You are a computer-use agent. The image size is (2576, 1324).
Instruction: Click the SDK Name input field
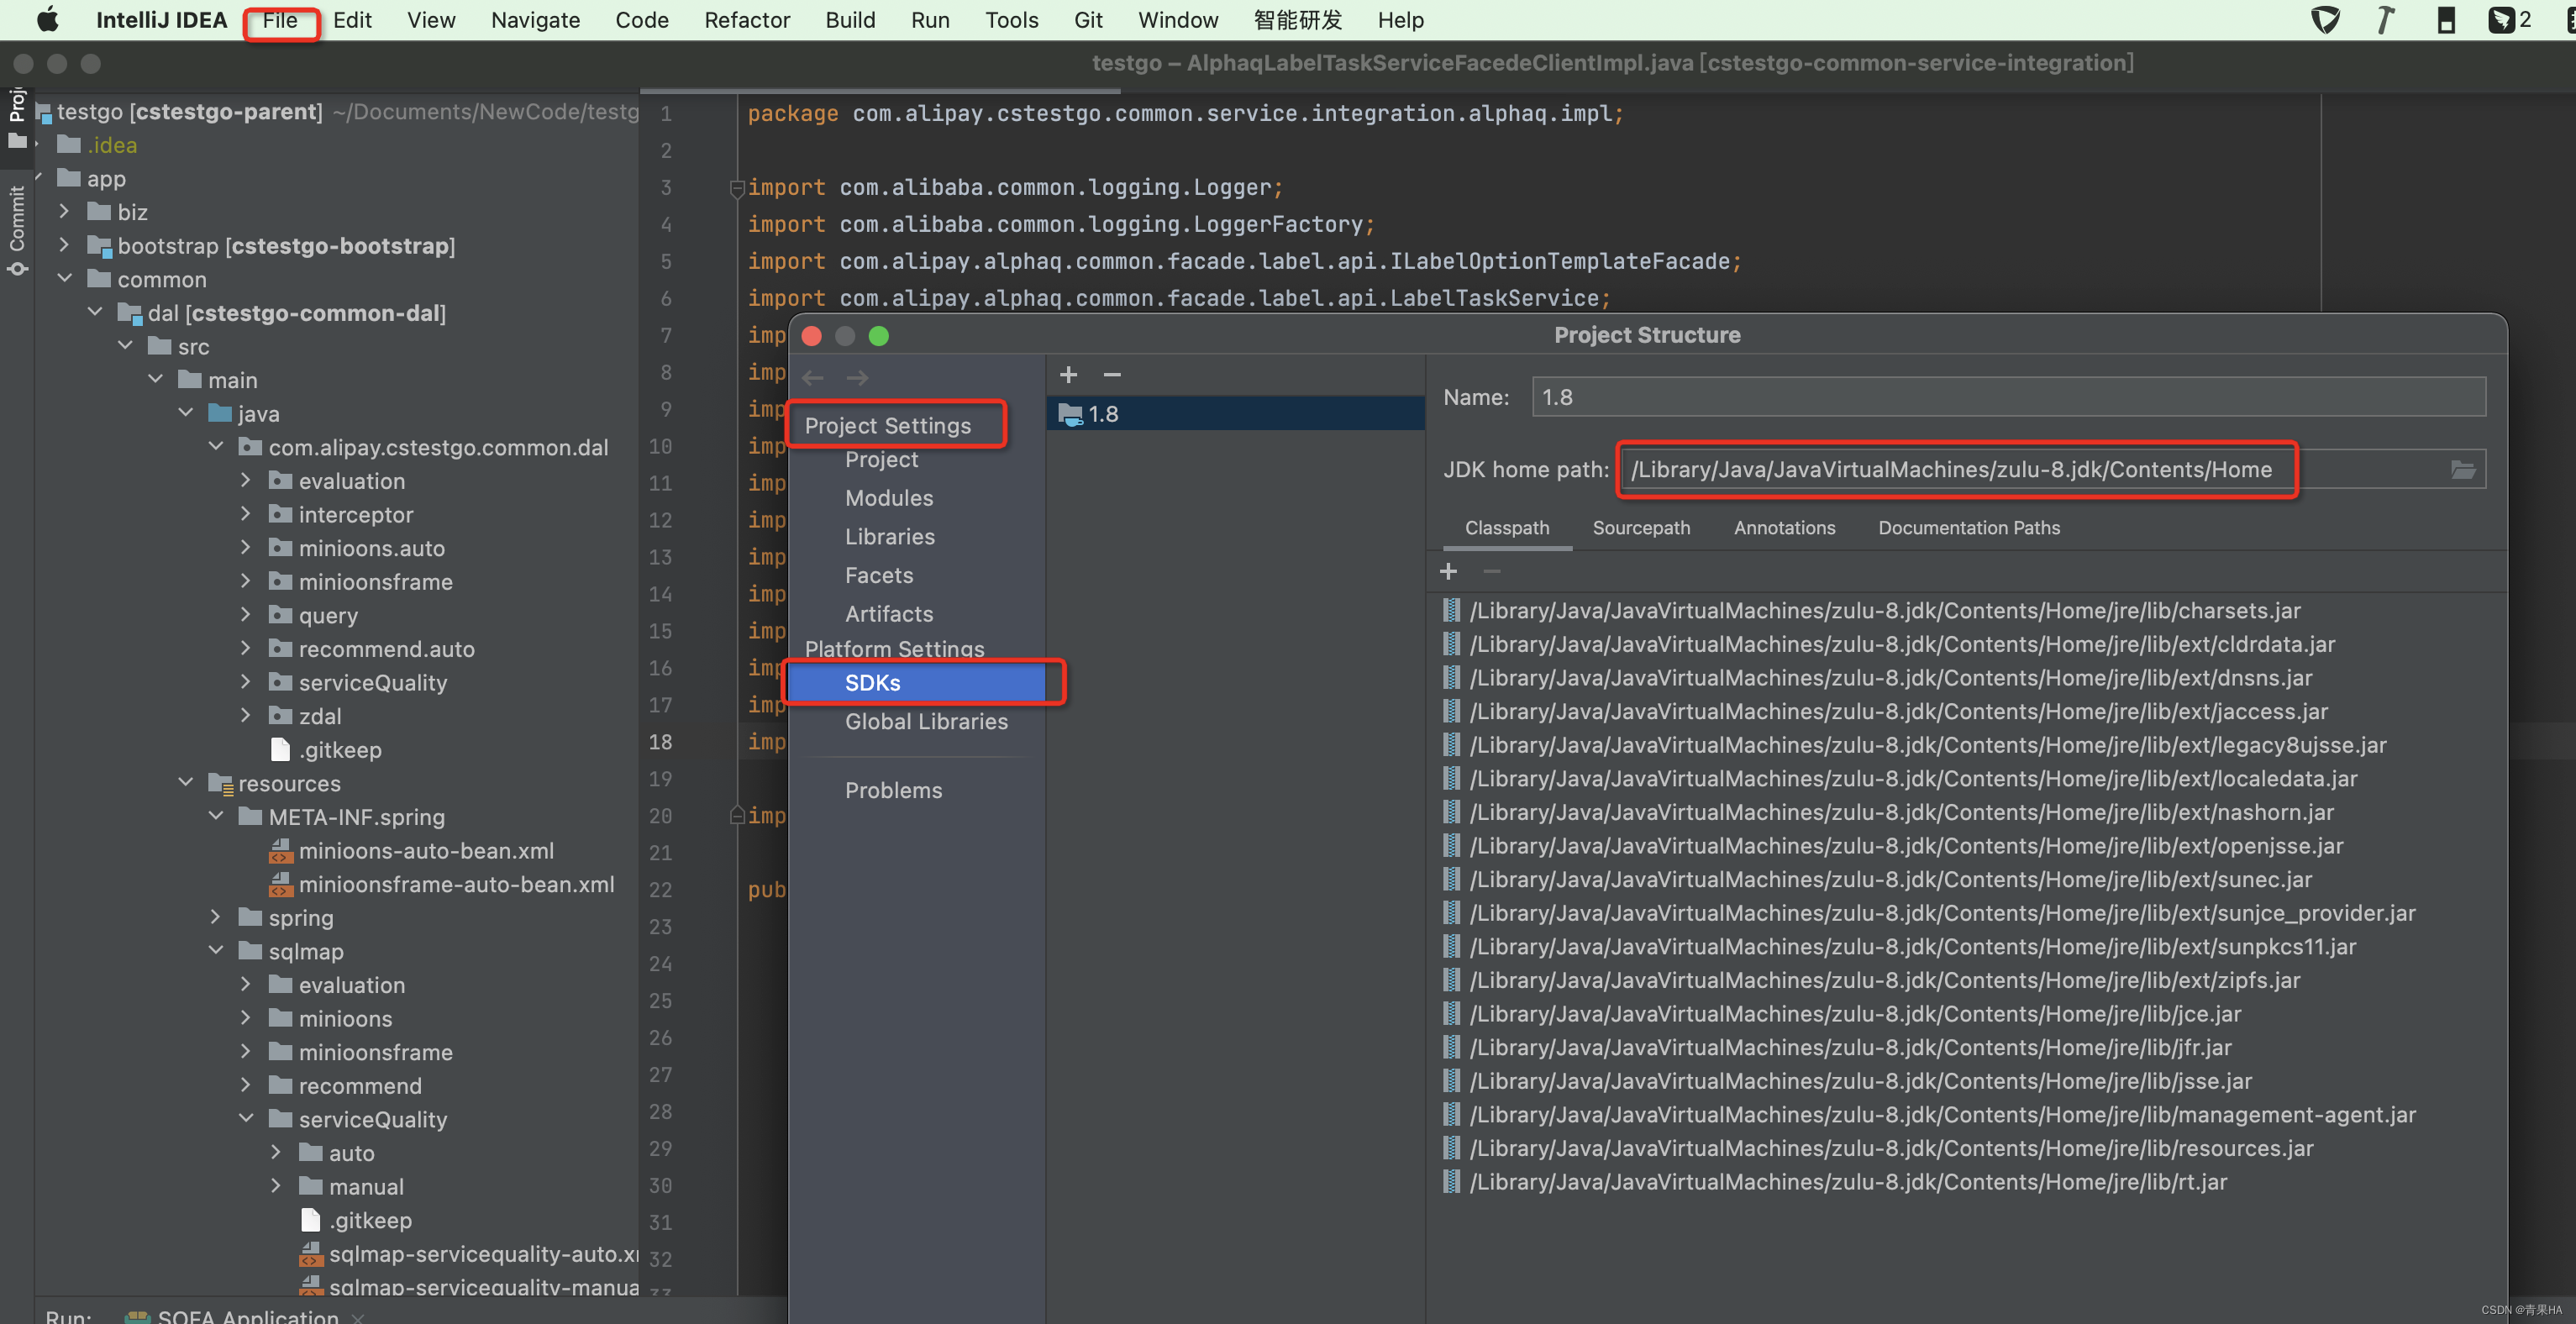click(2006, 397)
